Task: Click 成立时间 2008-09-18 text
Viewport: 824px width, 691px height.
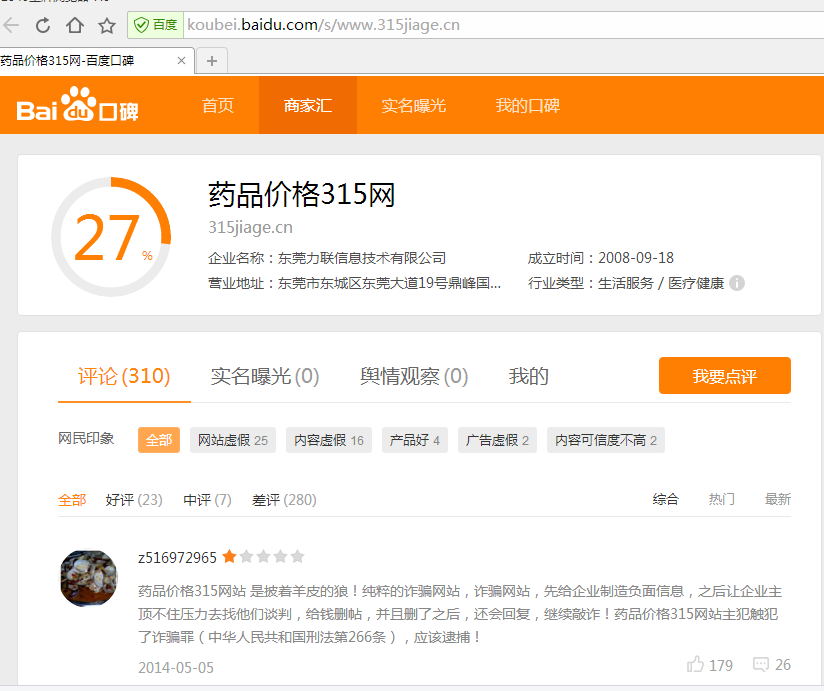Action: point(601,258)
